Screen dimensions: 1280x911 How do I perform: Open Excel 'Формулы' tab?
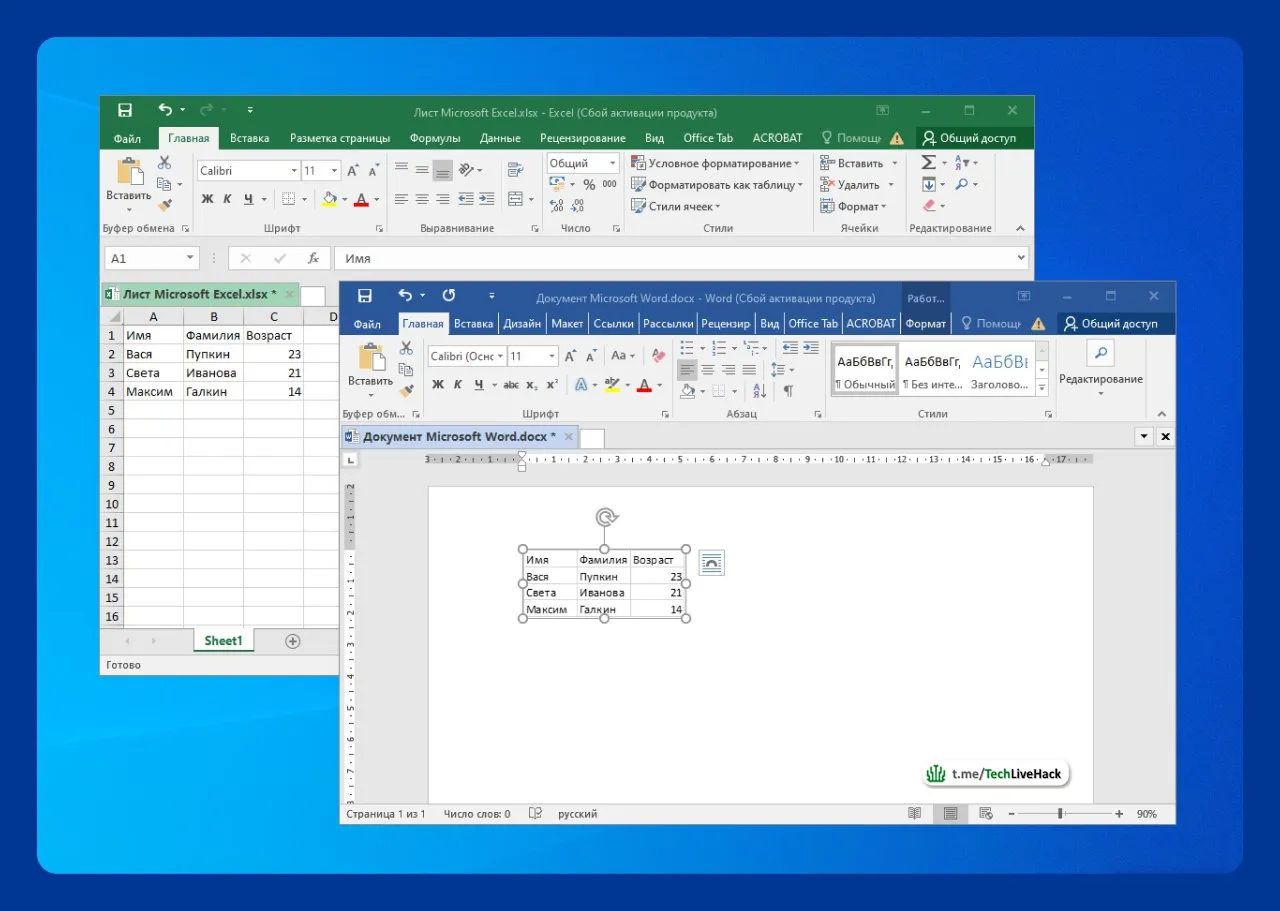[x=435, y=138]
